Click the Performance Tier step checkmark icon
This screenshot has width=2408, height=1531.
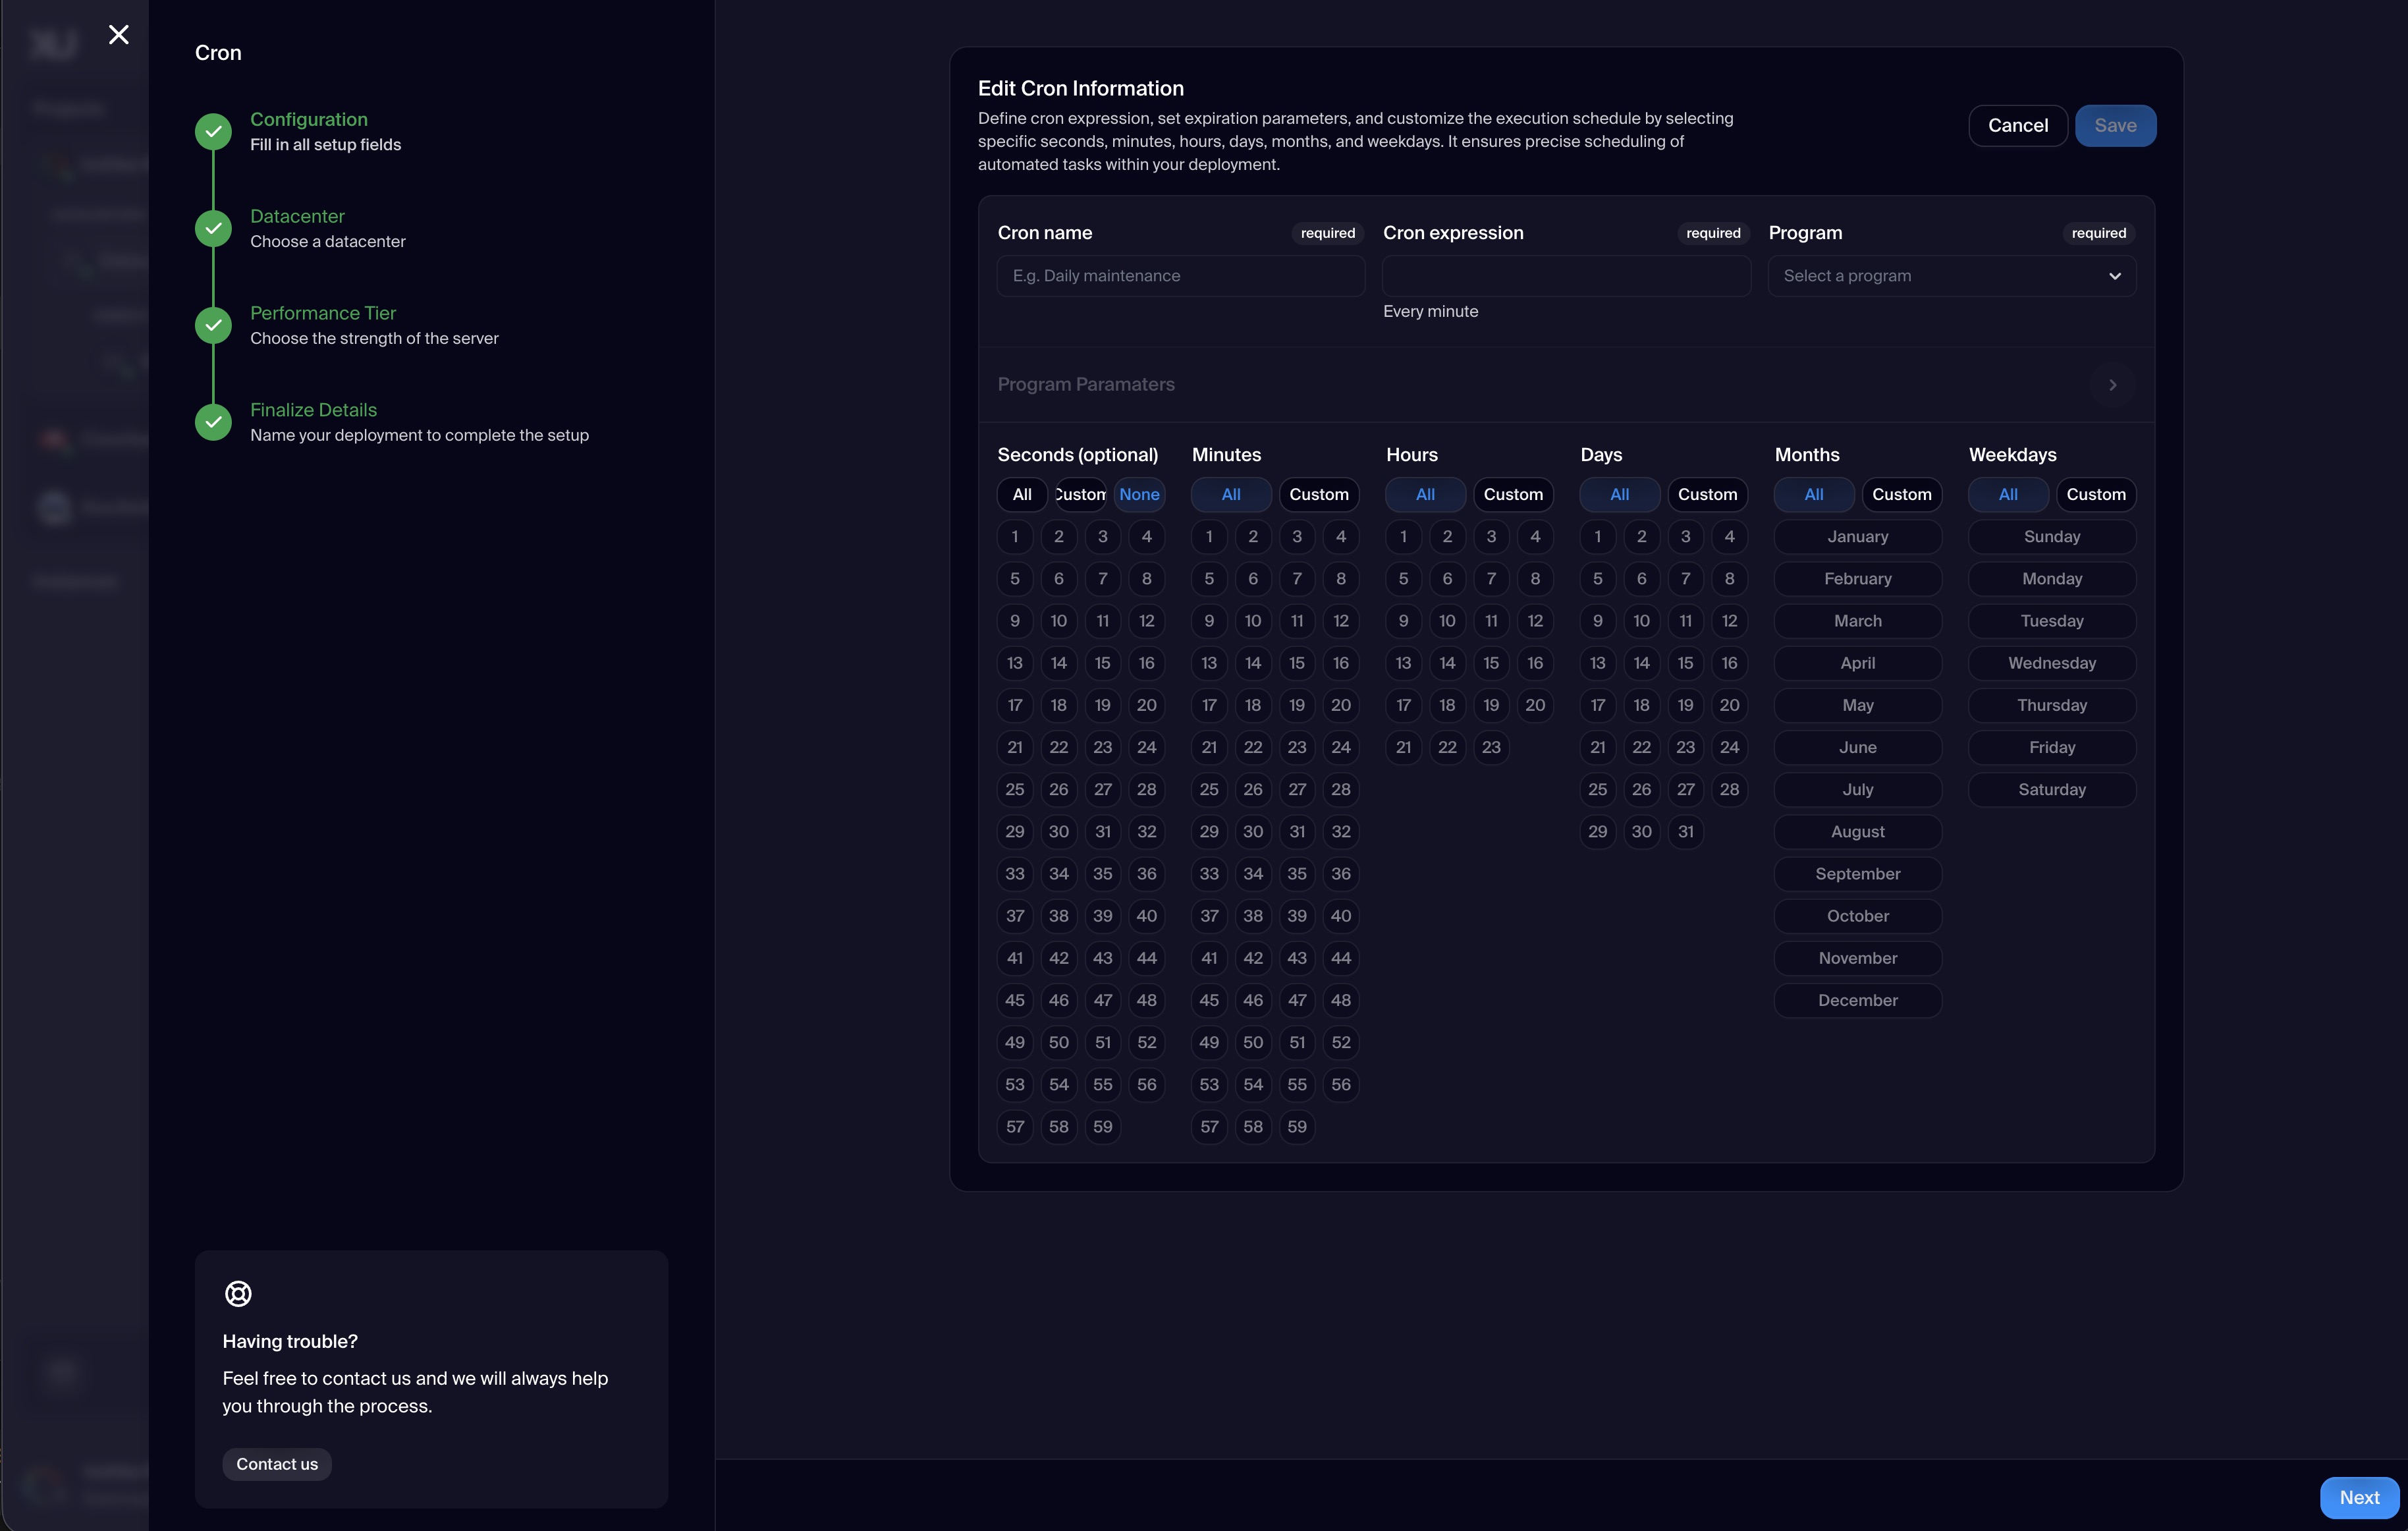[x=213, y=325]
